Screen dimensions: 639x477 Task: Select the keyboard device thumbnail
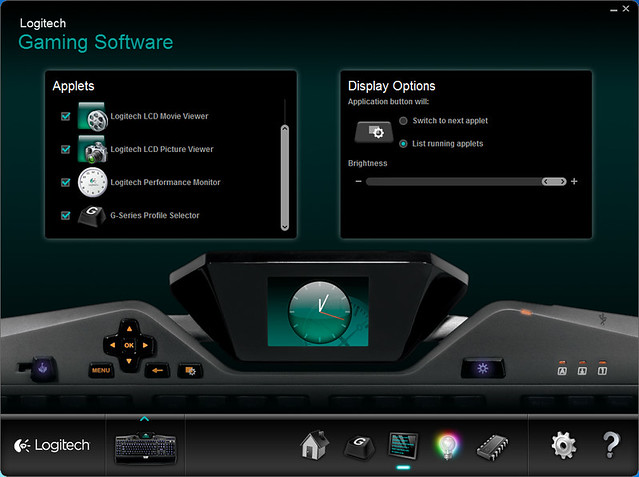point(145,447)
